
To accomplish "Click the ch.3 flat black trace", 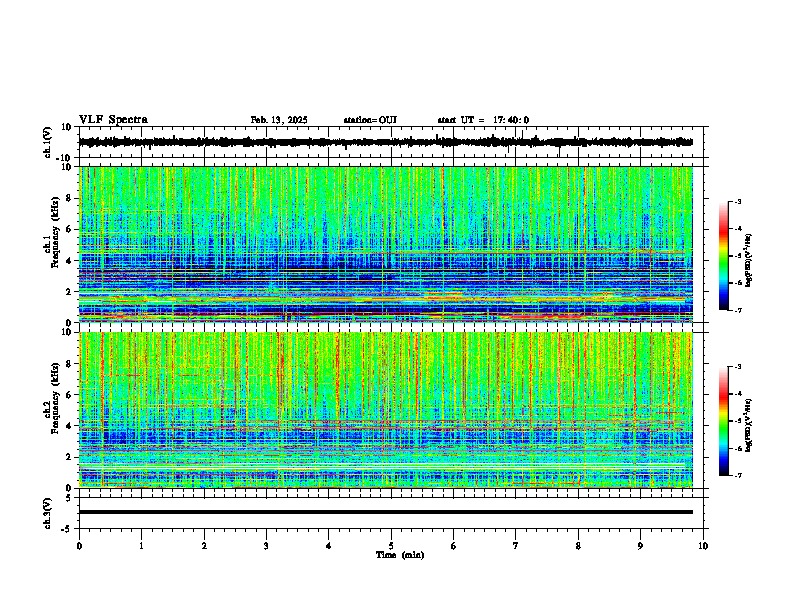I will (x=386, y=512).
